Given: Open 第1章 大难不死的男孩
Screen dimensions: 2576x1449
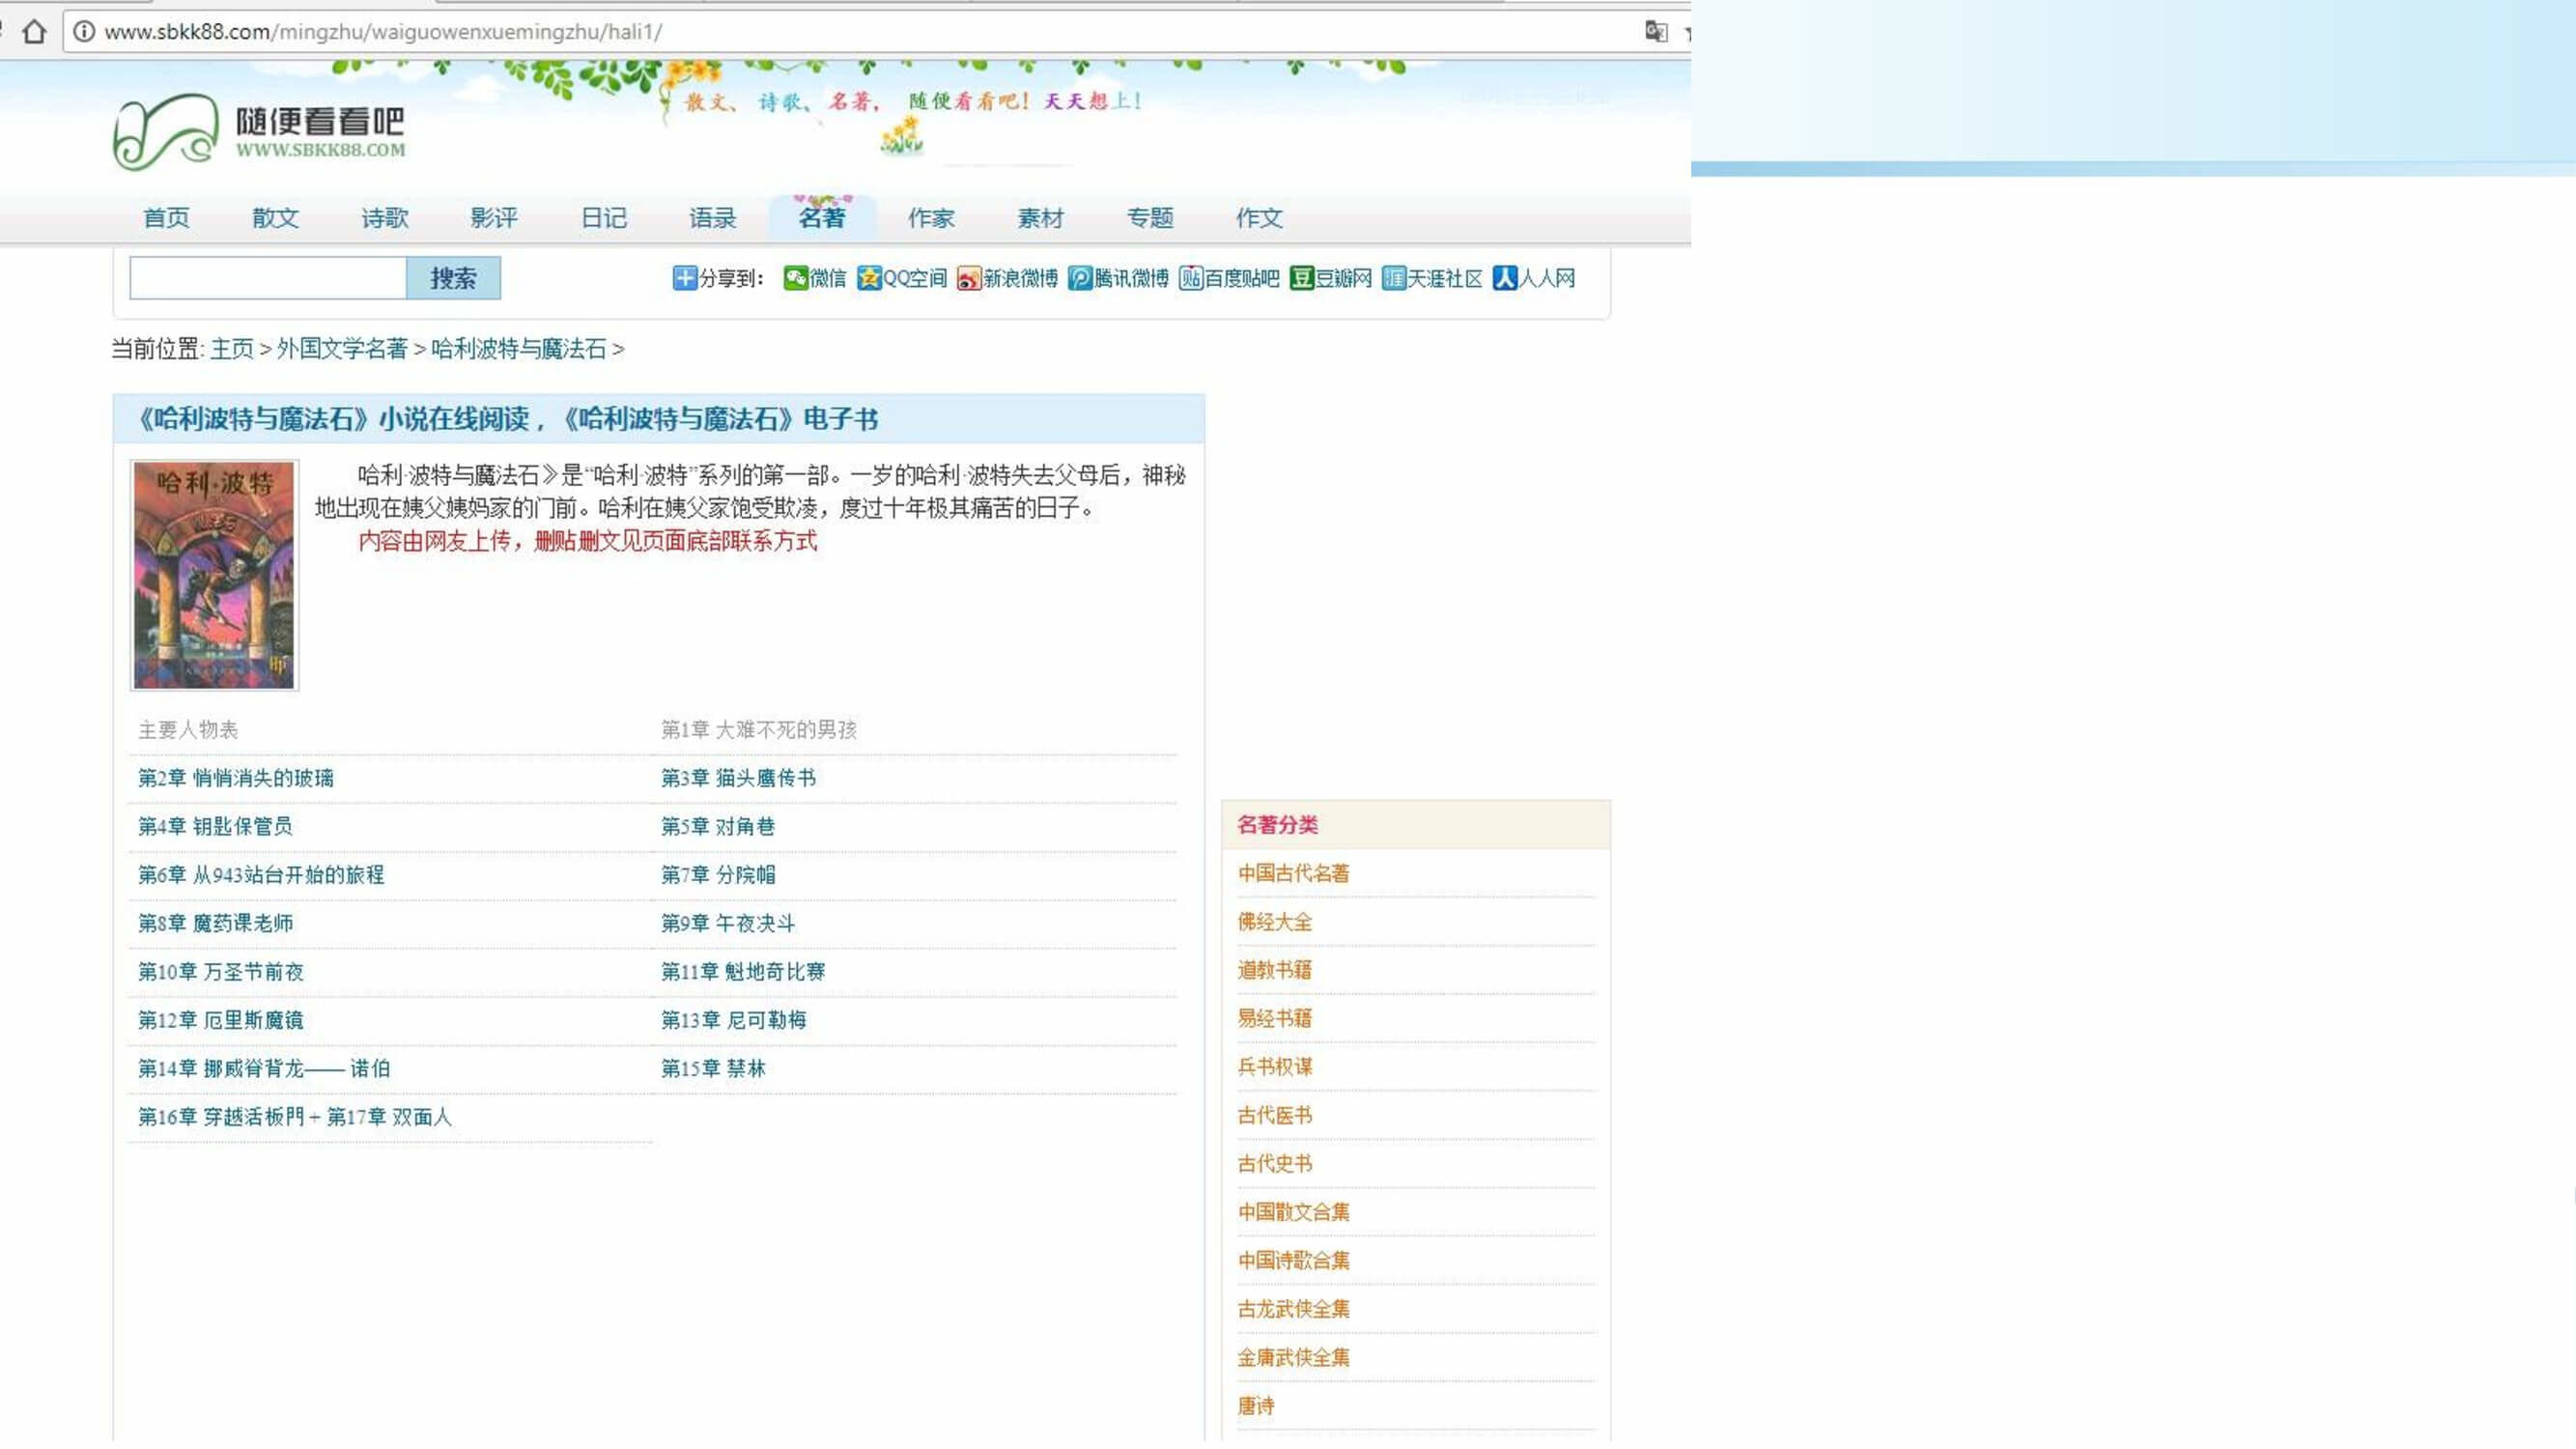Looking at the screenshot, I should pyautogui.click(x=759, y=730).
